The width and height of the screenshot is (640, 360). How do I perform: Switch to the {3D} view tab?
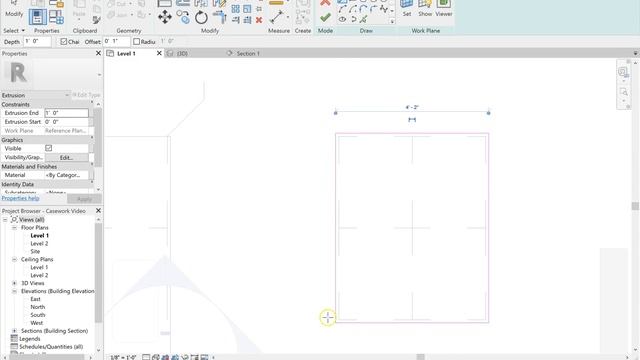point(182,53)
